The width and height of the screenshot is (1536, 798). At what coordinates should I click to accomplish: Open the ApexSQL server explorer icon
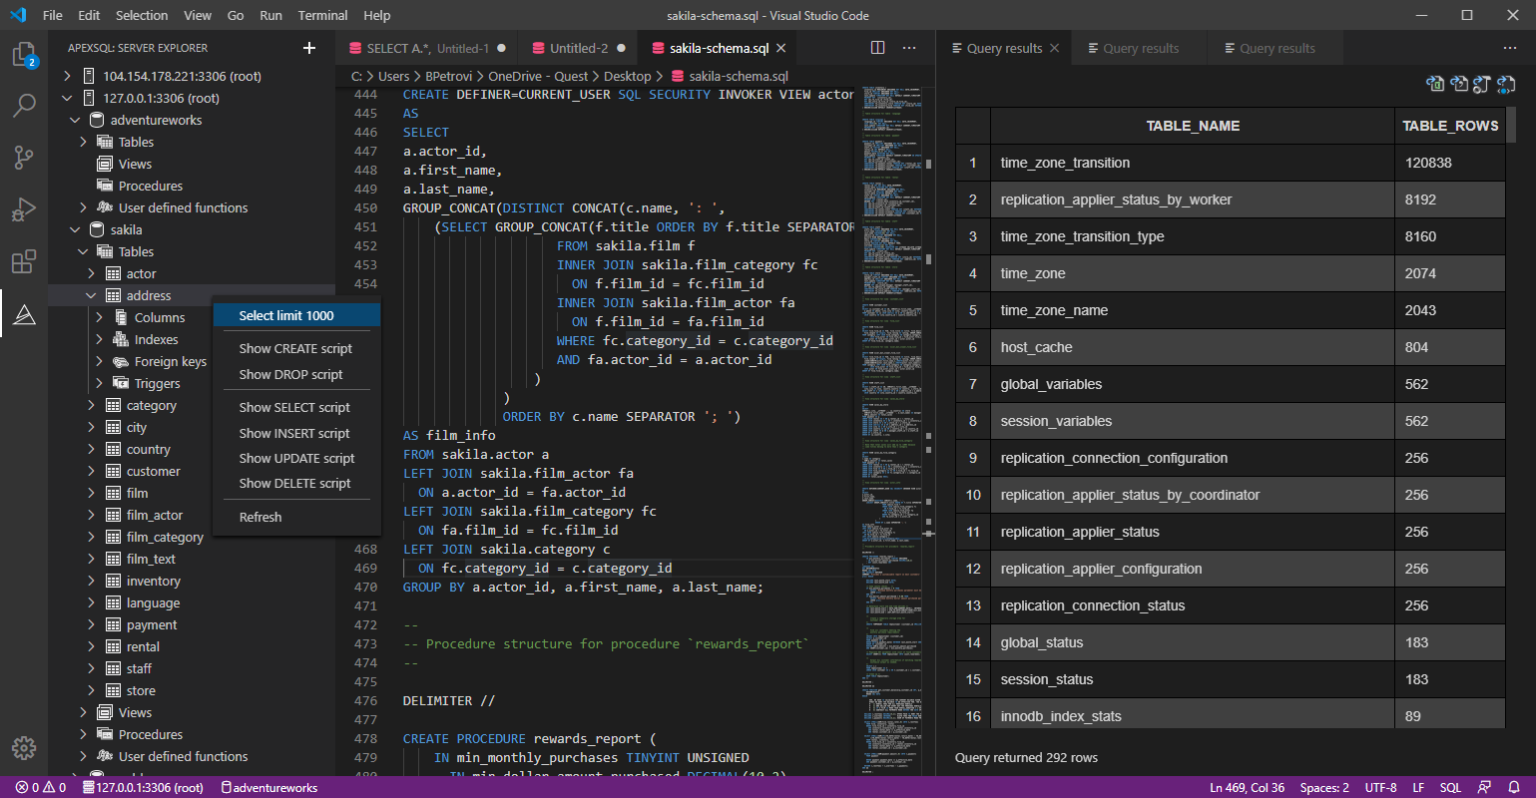click(24, 315)
